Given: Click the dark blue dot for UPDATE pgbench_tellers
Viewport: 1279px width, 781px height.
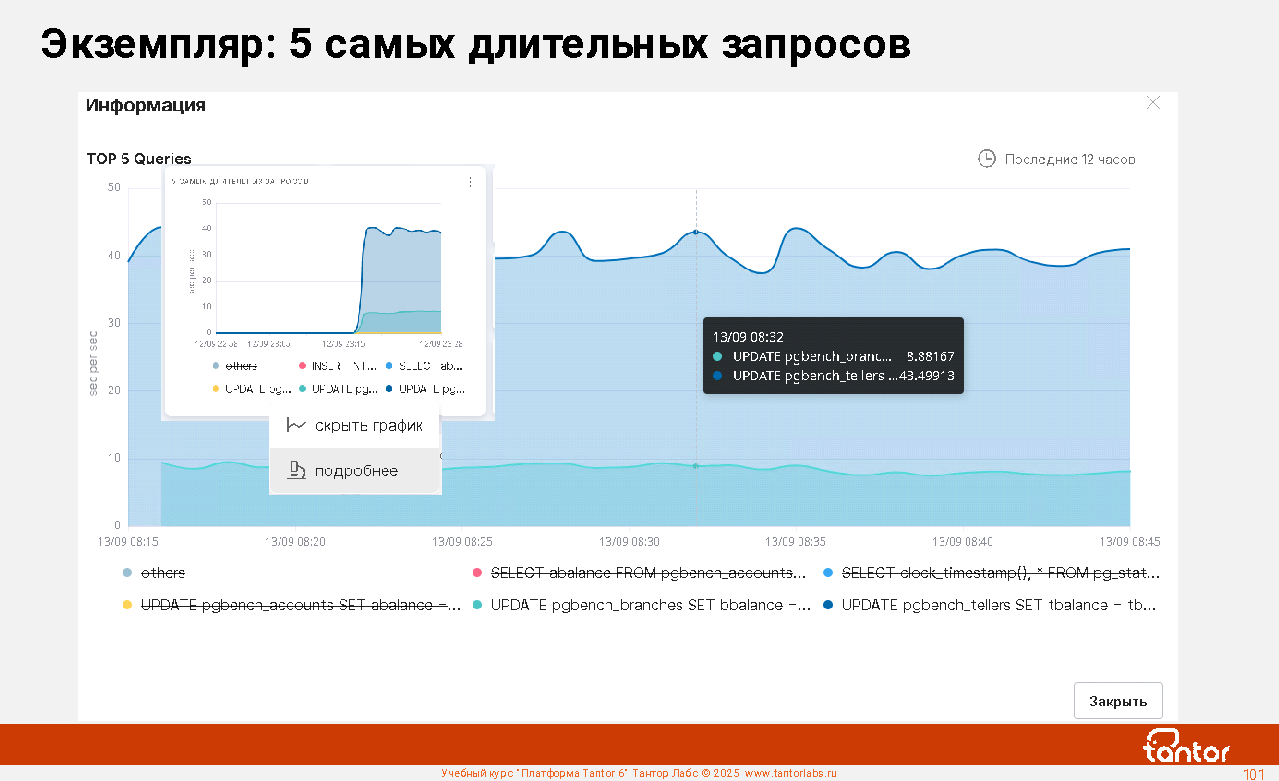Looking at the screenshot, I should [827, 605].
